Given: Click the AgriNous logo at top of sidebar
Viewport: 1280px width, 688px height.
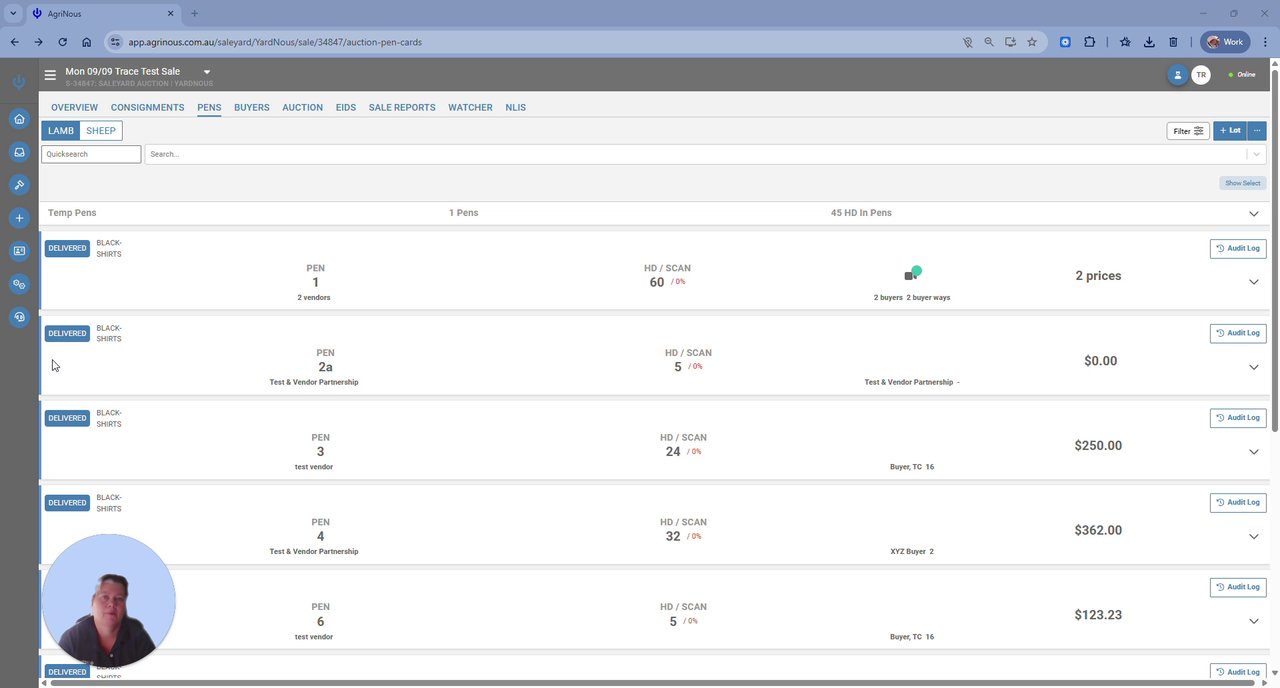Looking at the screenshot, I should 19,82.
